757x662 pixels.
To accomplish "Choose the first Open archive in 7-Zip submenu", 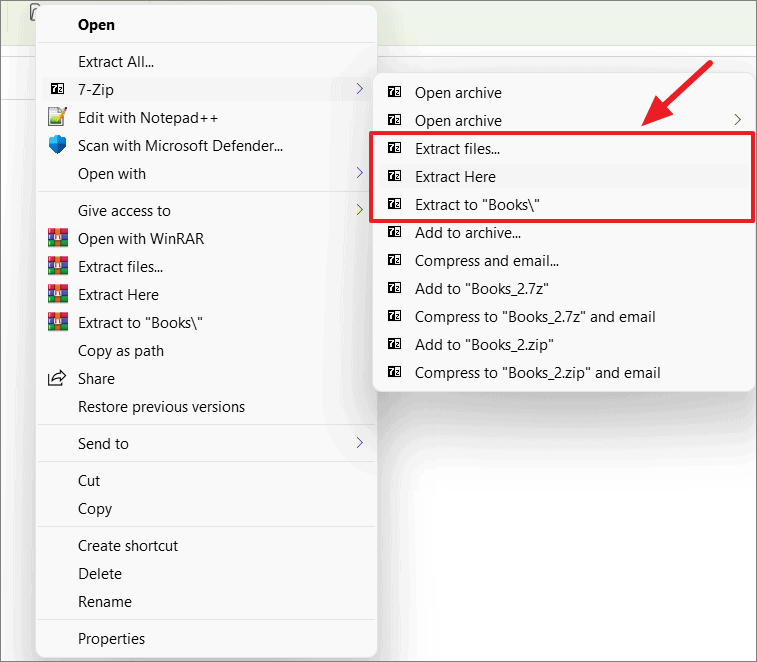I will 564,92.
